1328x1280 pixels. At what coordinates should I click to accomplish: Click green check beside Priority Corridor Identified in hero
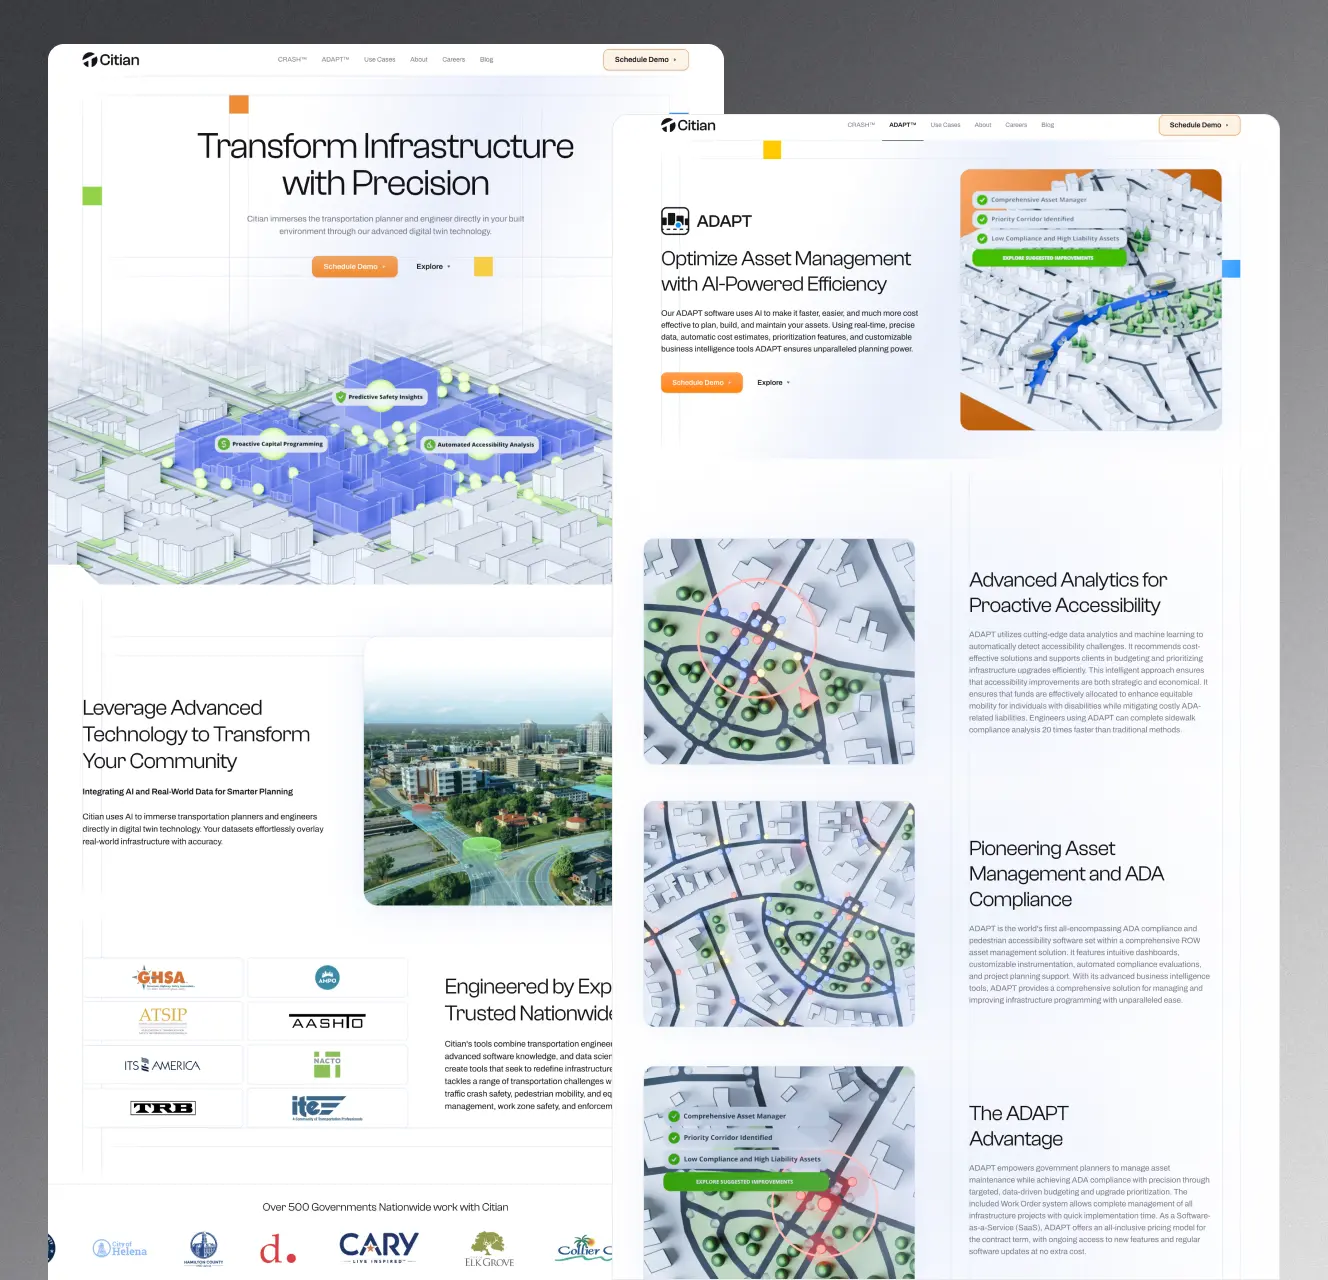pyautogui.click(x=982, y=219)
